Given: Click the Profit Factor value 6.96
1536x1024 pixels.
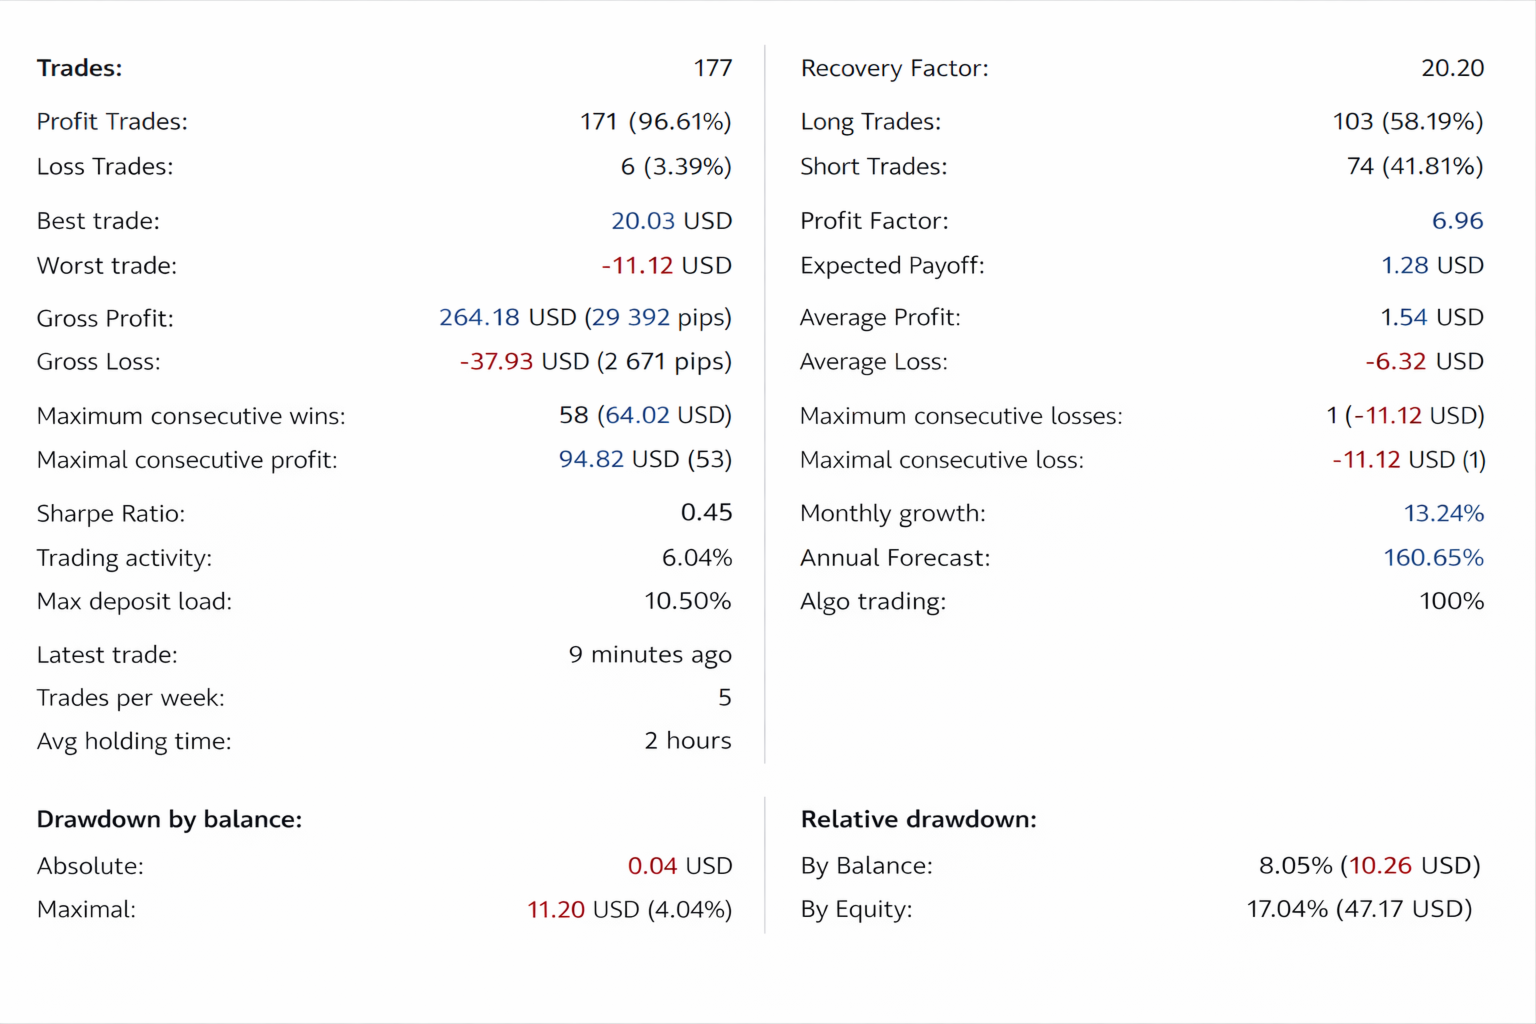Looking at the screenshot, I should [x=1457, y=221].
